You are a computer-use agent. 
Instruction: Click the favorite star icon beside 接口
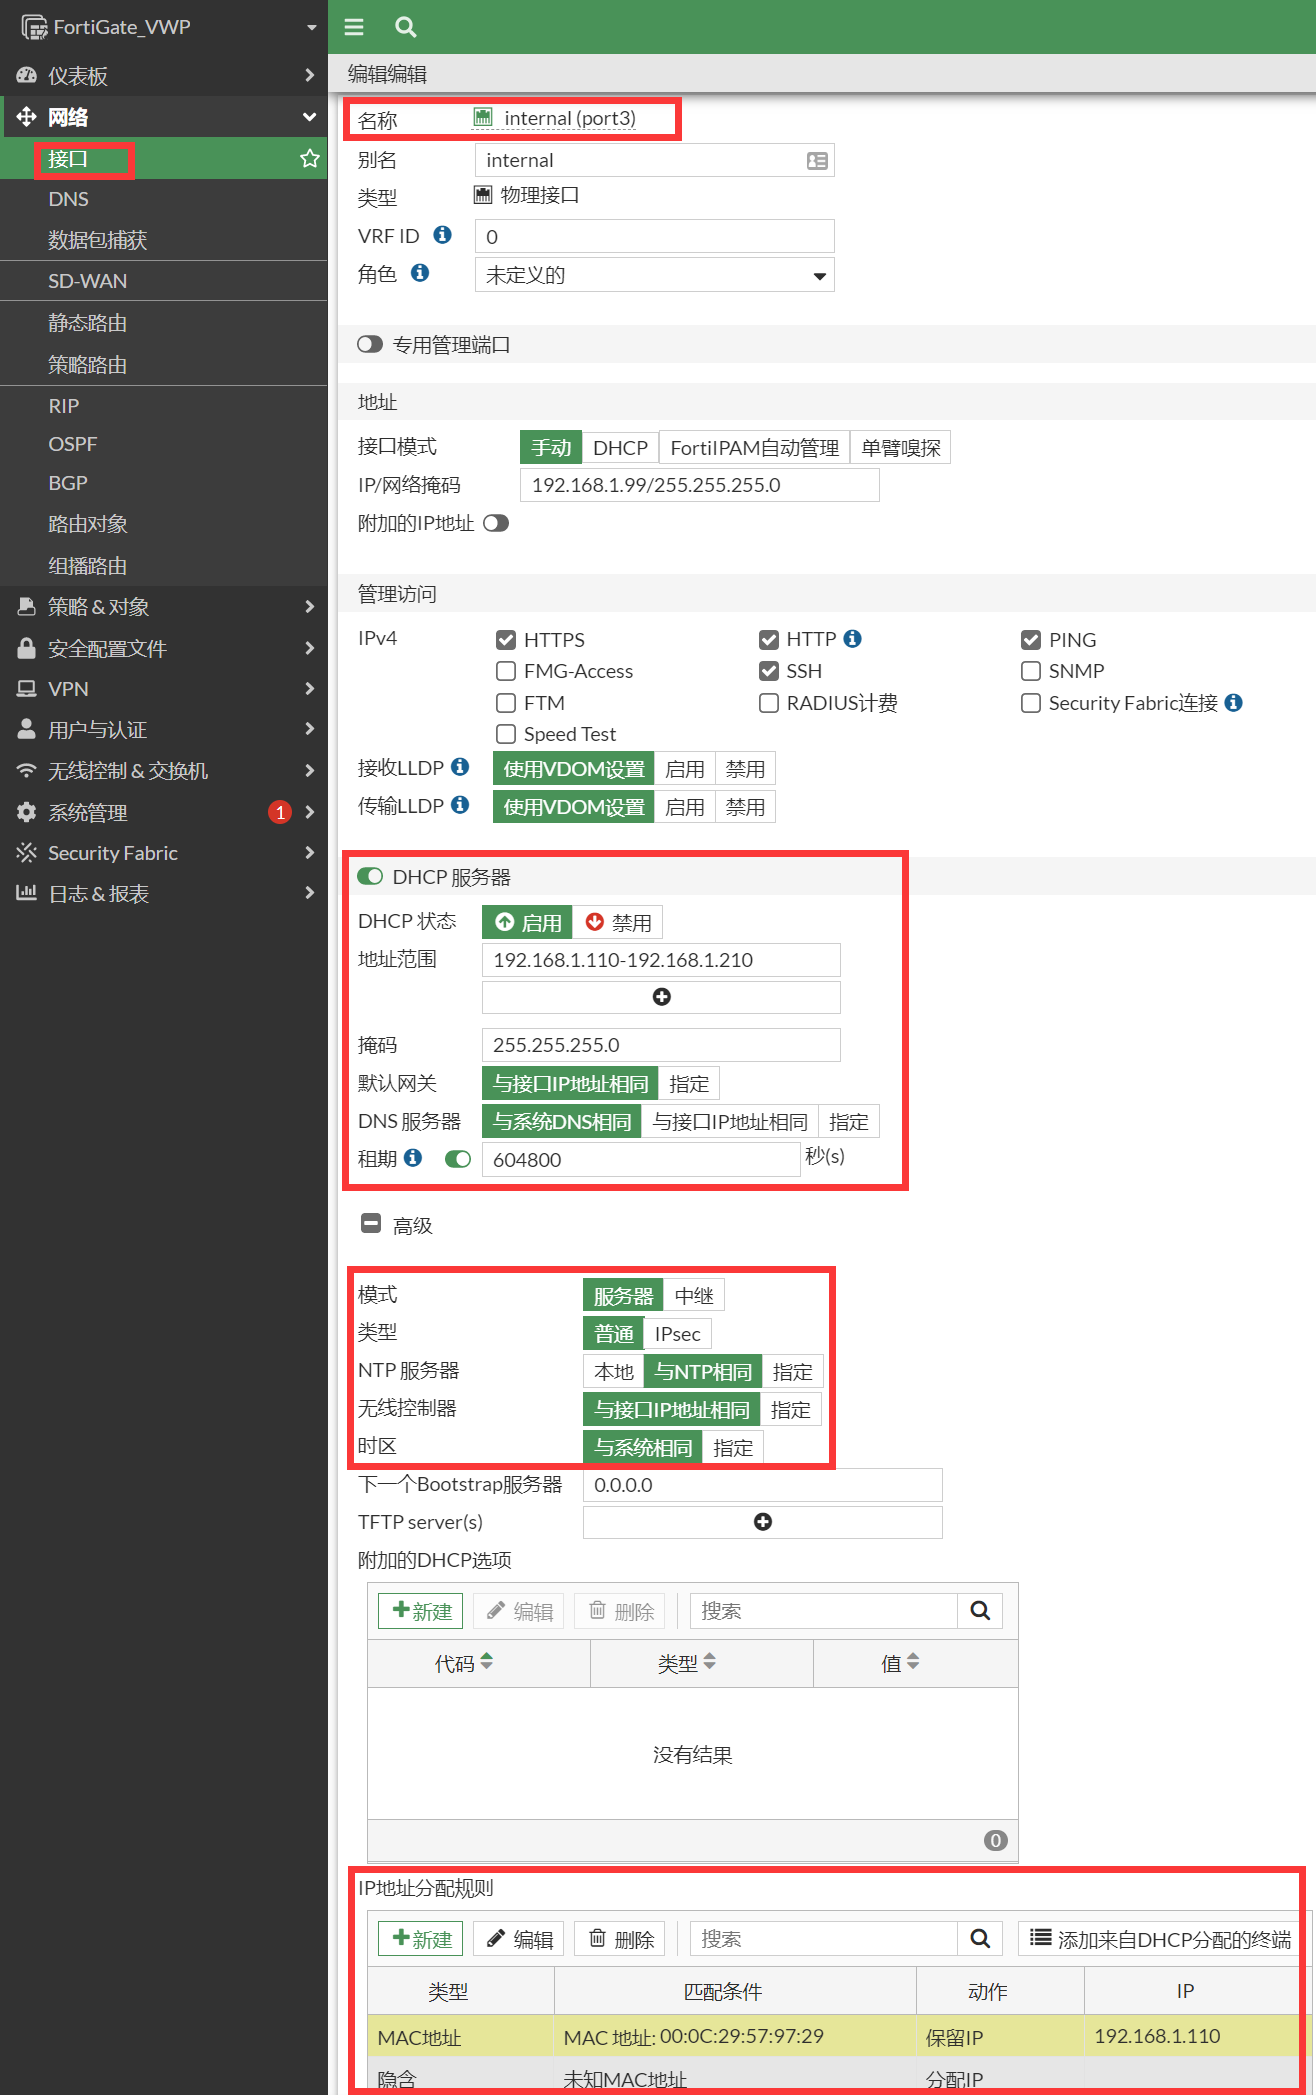click(x=310, y=158)
